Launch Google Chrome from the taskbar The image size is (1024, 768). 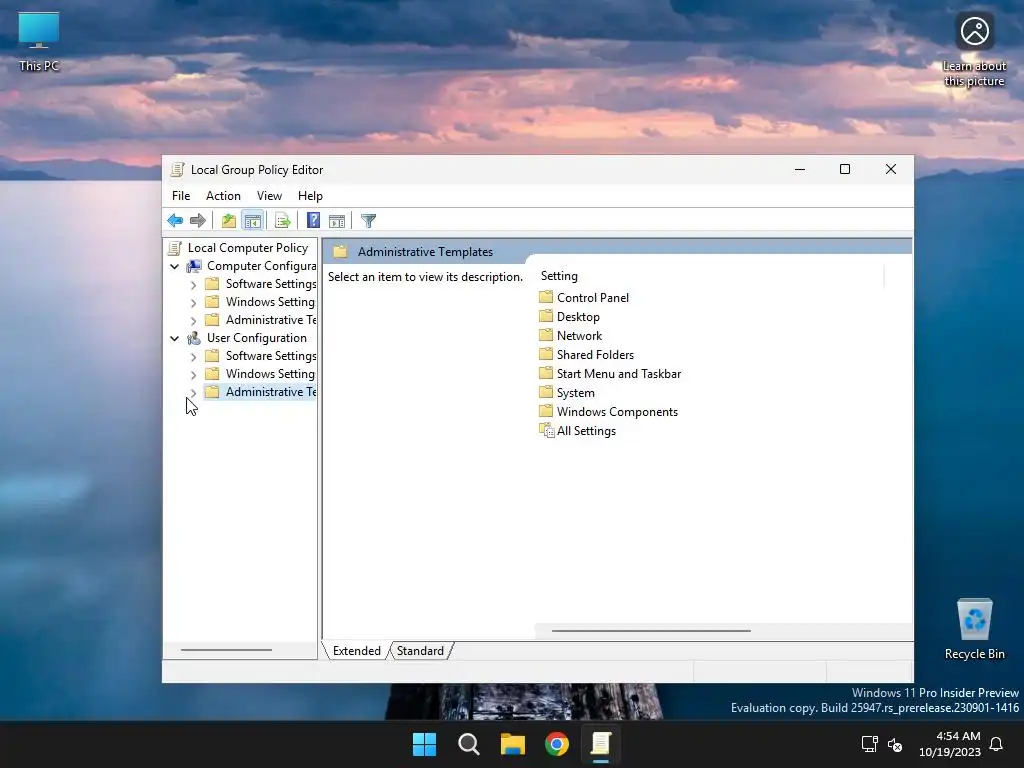click(x=557, y=744)
